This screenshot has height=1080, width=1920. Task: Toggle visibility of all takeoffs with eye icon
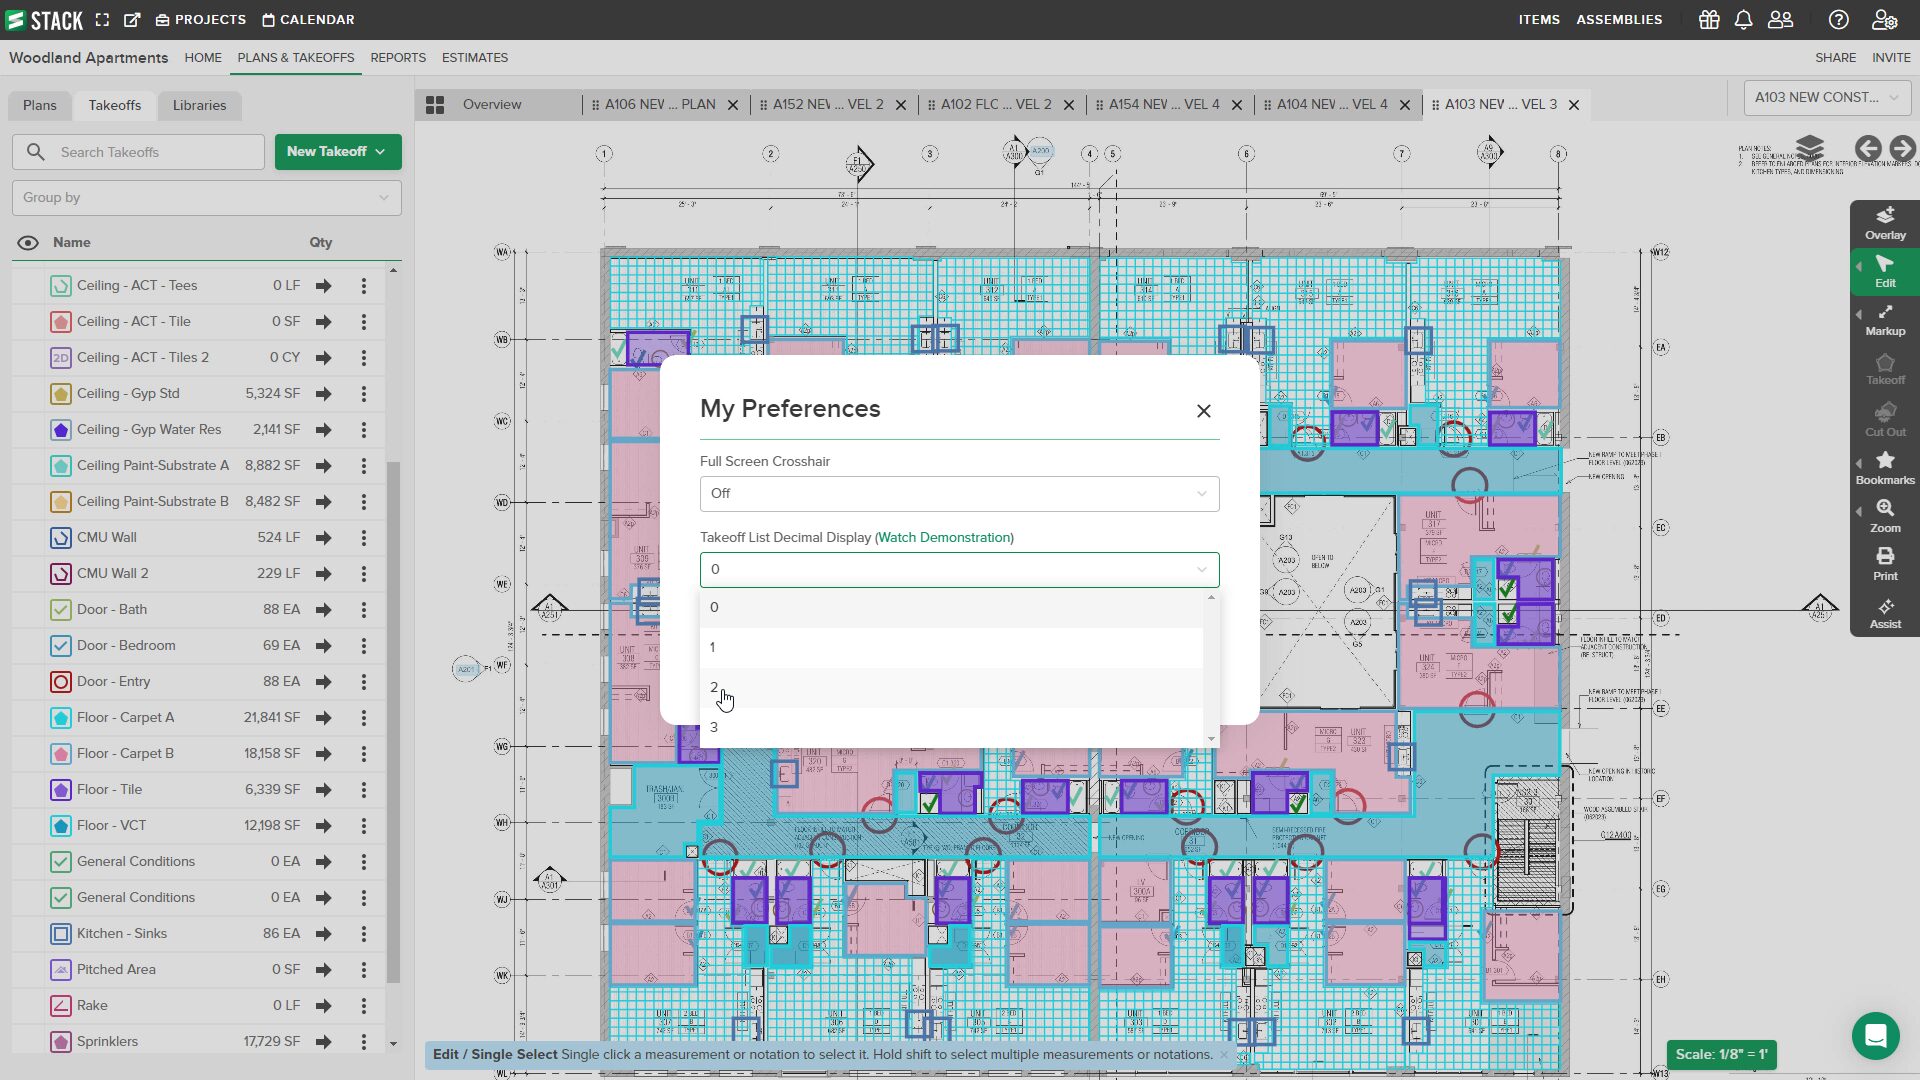point(26,242)
